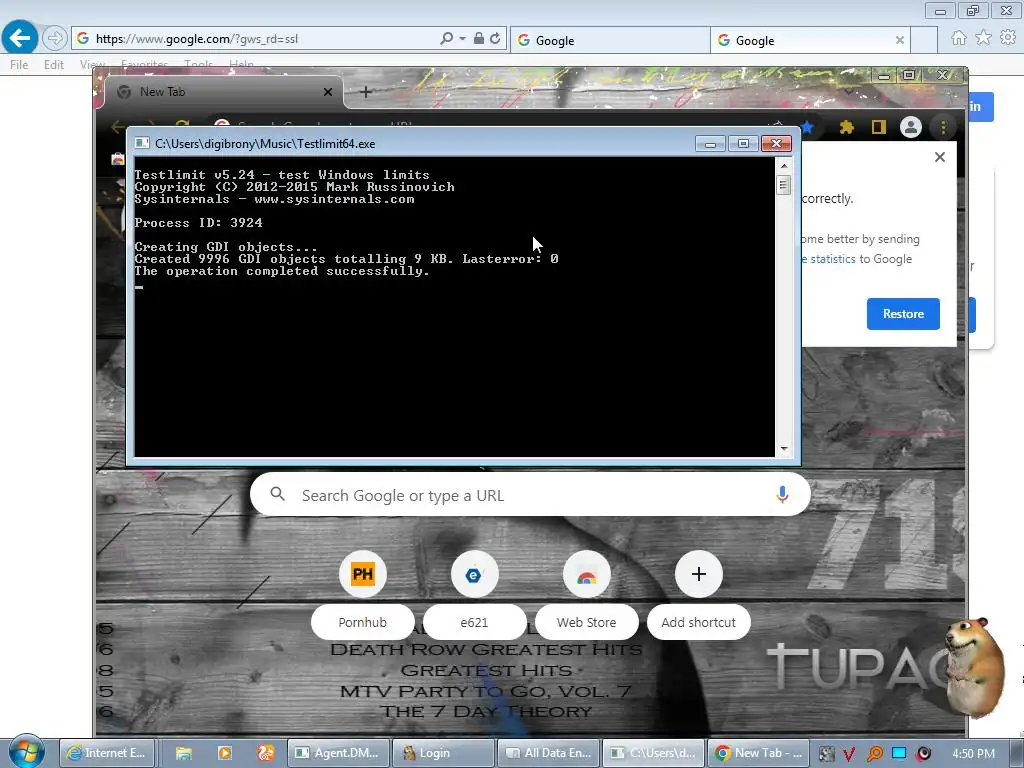Click the search magnifier in IE address bar

coord(447,39)
